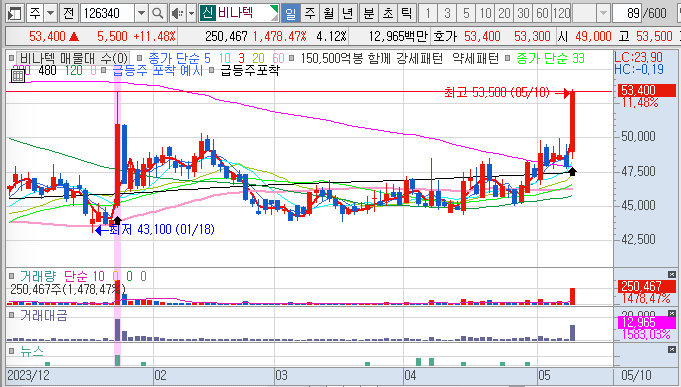Viewport: 681px width, 387px height.
Task: Select the 일 daily chart tab
Action: point(290,13)
